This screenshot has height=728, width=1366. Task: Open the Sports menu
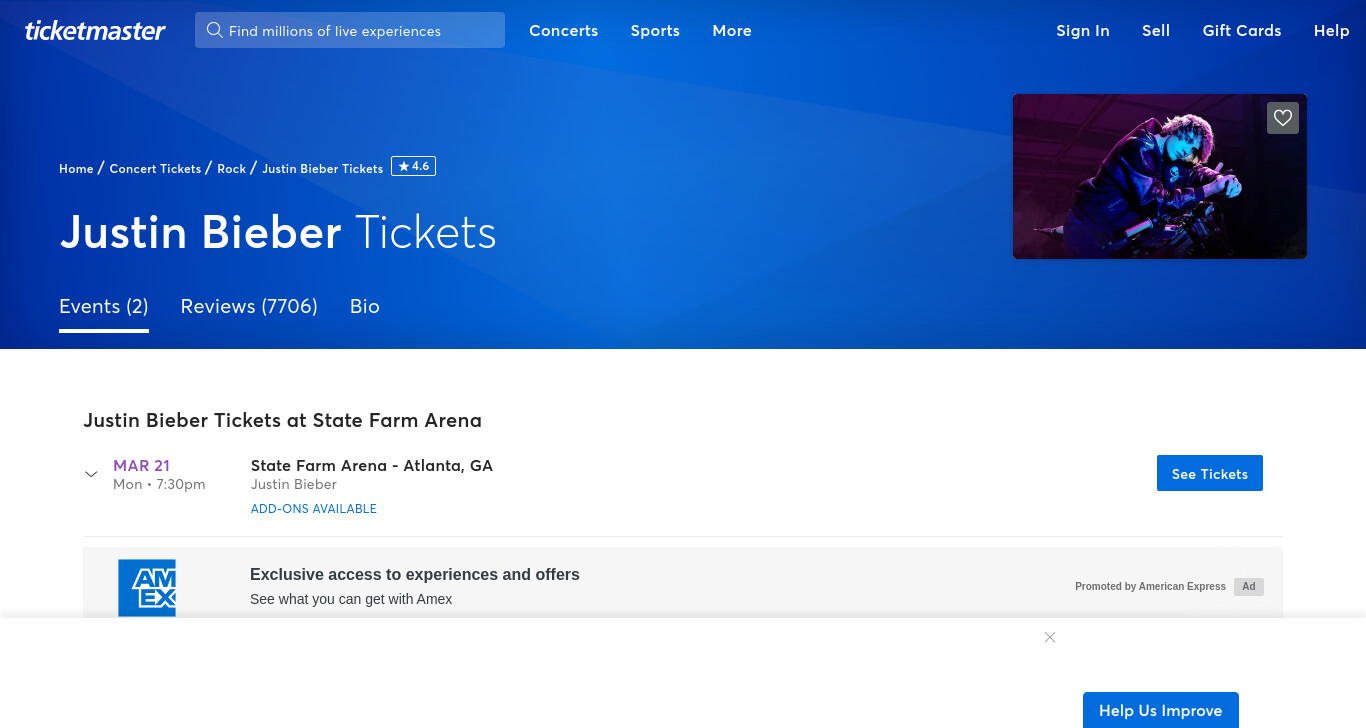tap(655, 31)
